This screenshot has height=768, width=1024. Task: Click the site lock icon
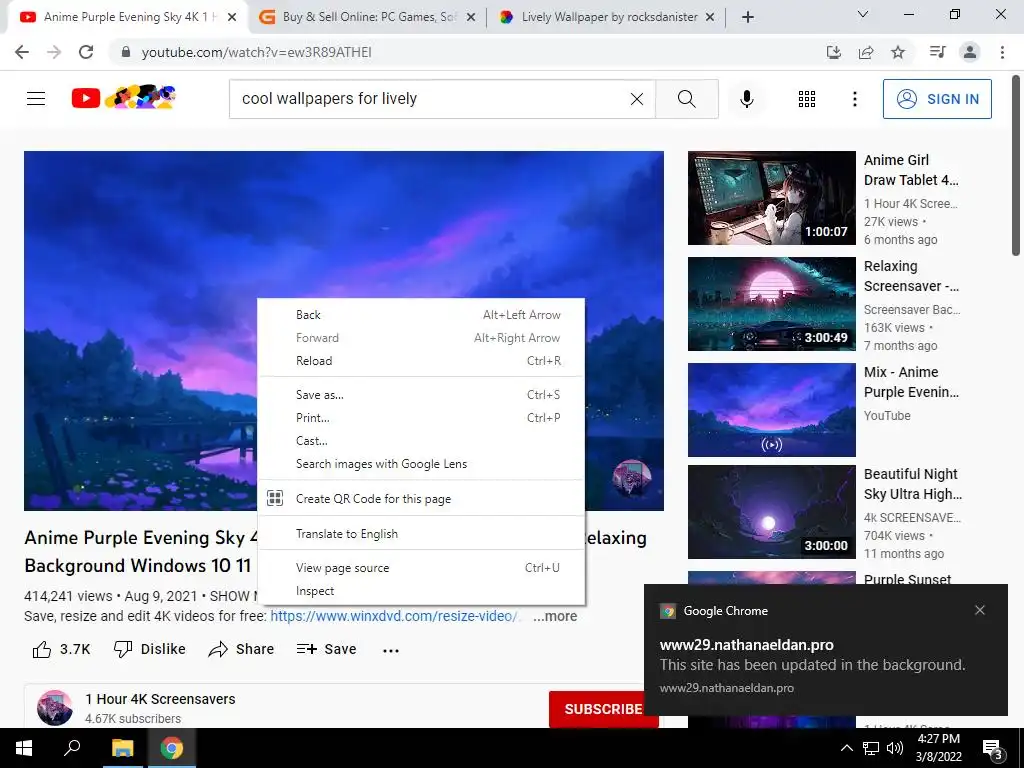coord(126,52)
